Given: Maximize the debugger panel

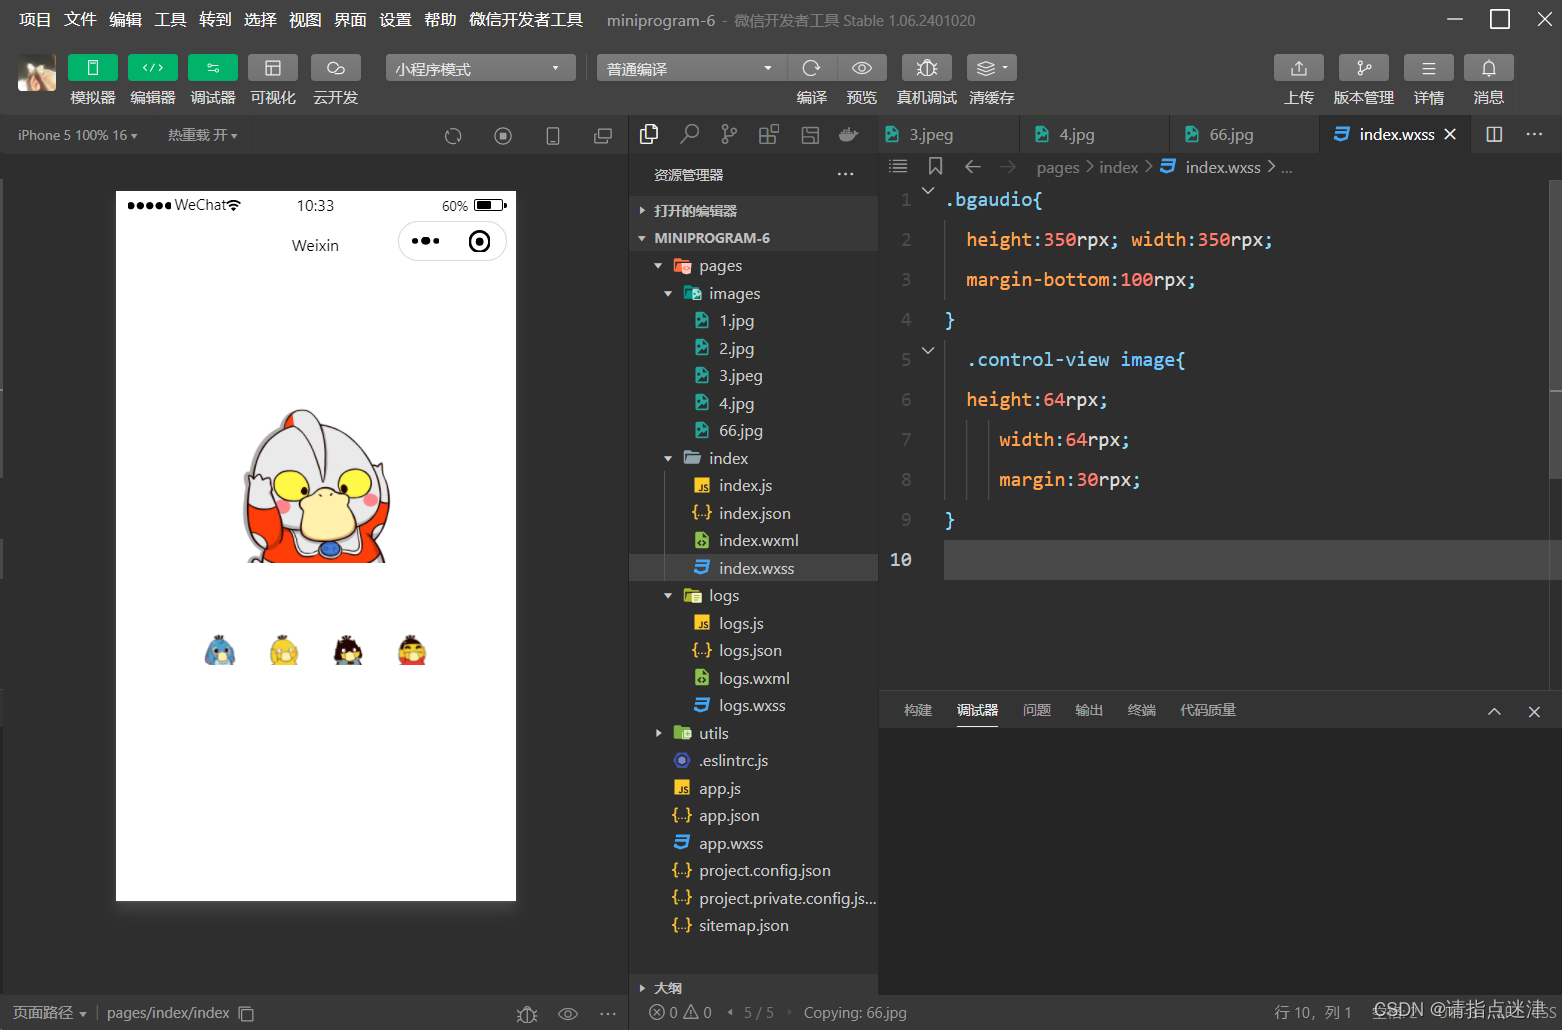Looking at the screenshot, I should [x=1494, y=712].
